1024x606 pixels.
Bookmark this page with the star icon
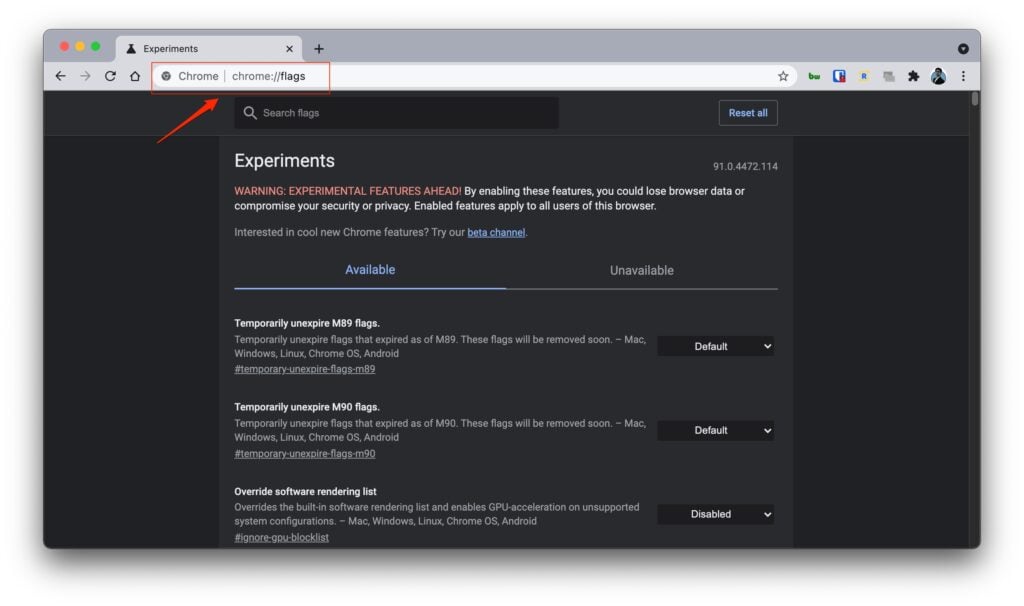tap(783, 76)
